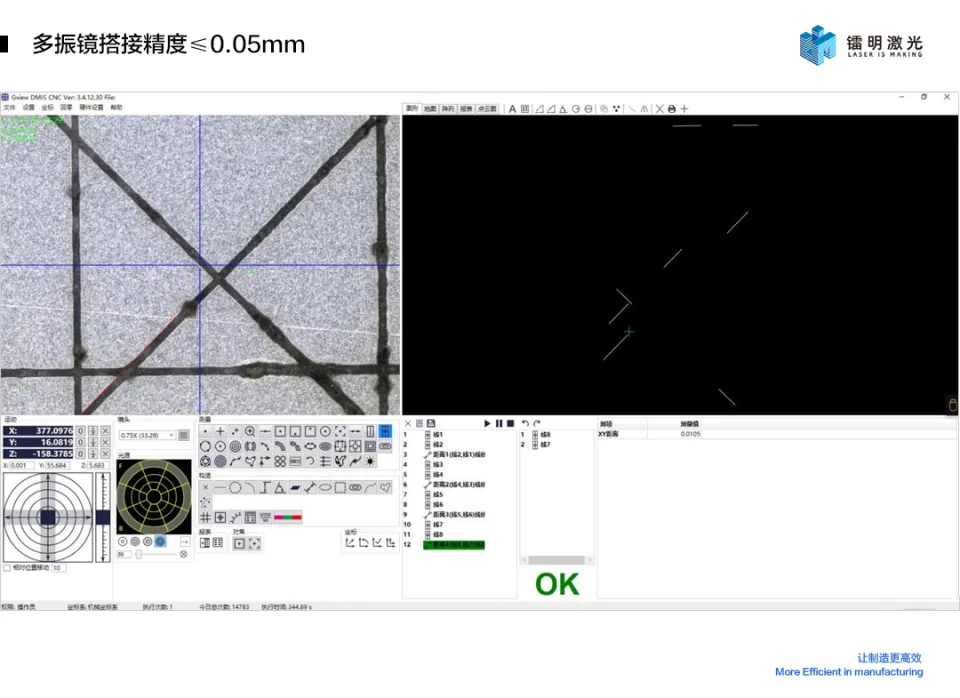Image resolution: width=960 pixels, height=698 pixels.
Task: Select the concentric circles measurement tool
Action: coord(235,446)
